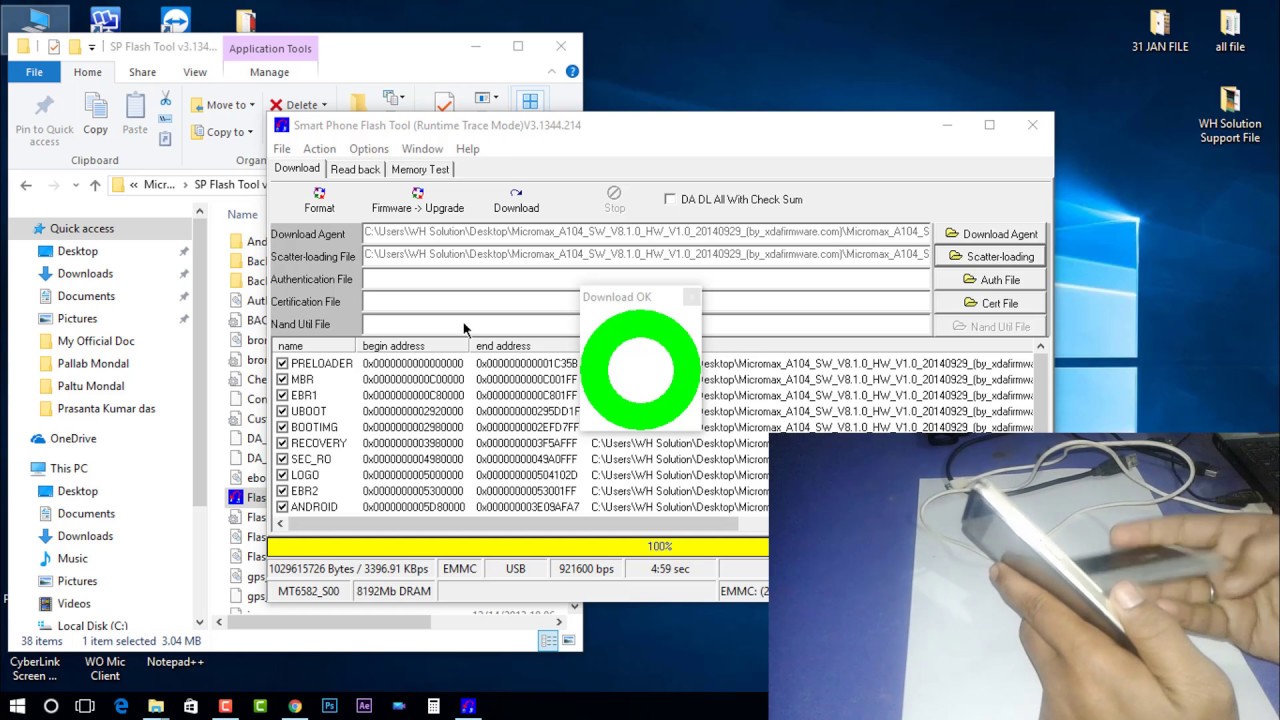Image resolution: width=1280 pixels, height=720 pixels.
Task: Open the 31 JAN FILE desktop icon
Action: coord(1160,32)
